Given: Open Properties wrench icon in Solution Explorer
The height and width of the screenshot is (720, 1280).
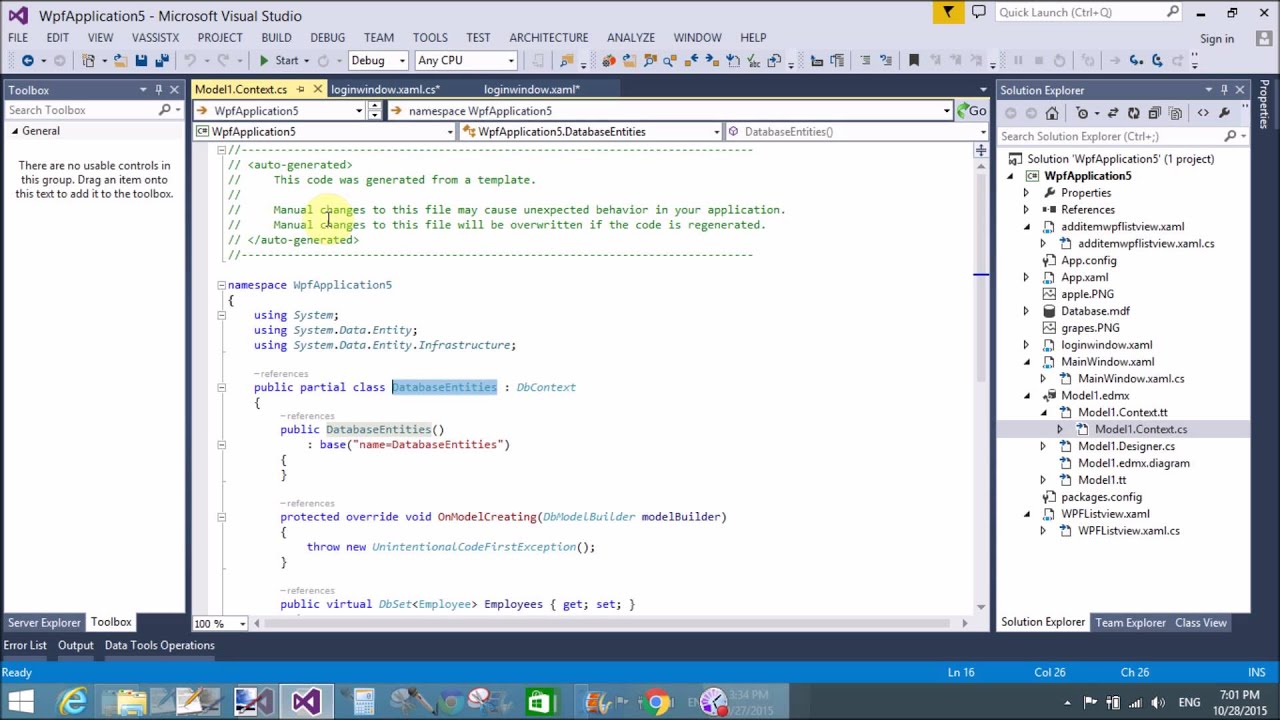Looking at the screenshot, I should coord(1224,113).
